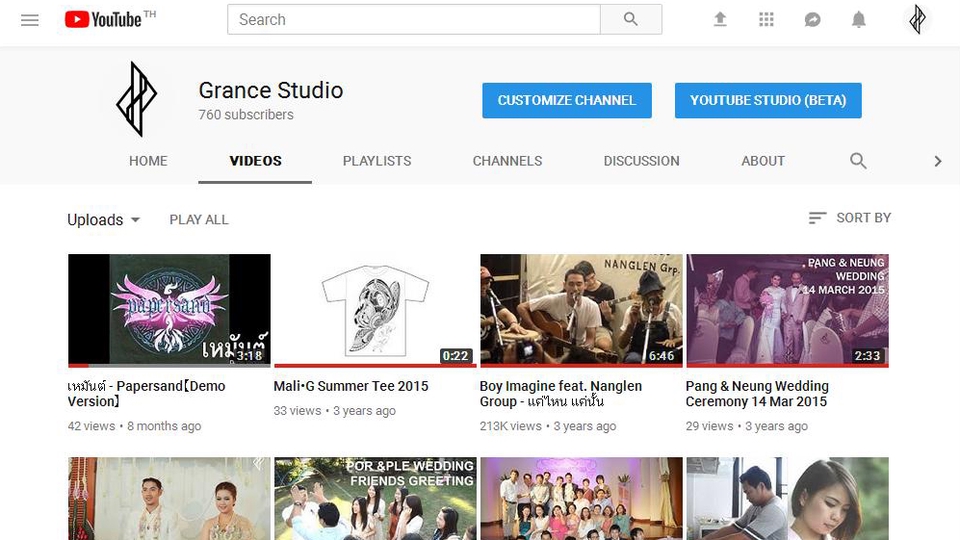Open Mali-G Summer Tee t-shirt thumbnail
The height and width of the screenshot is (540, 960).
pos(375,310)
